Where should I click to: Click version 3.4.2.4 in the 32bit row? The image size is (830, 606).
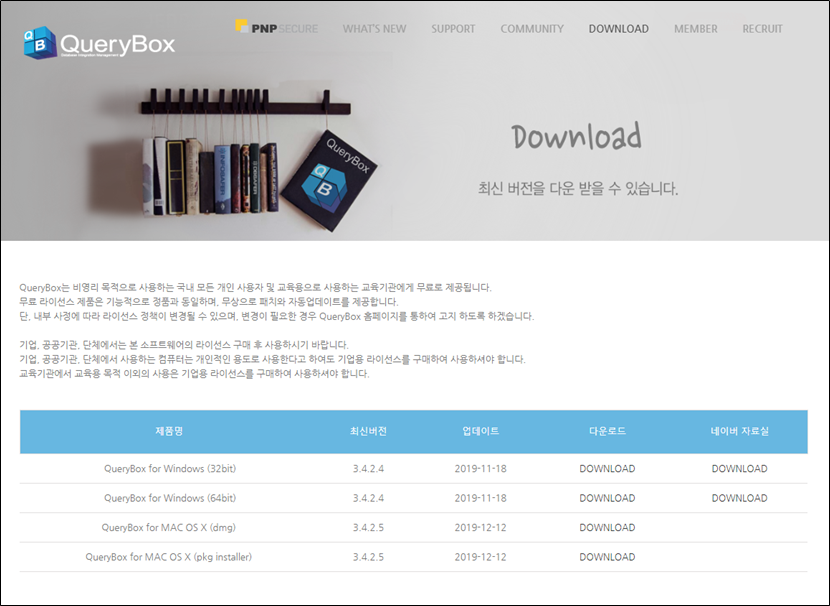click(x=368, y=468)
